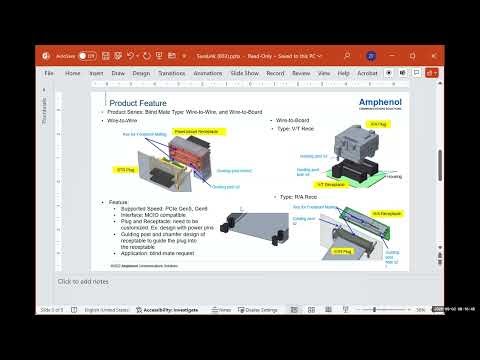Open the user account avatar
This screenshot has height=360, width=480.
pyautogui.click(x=371, y=56)
